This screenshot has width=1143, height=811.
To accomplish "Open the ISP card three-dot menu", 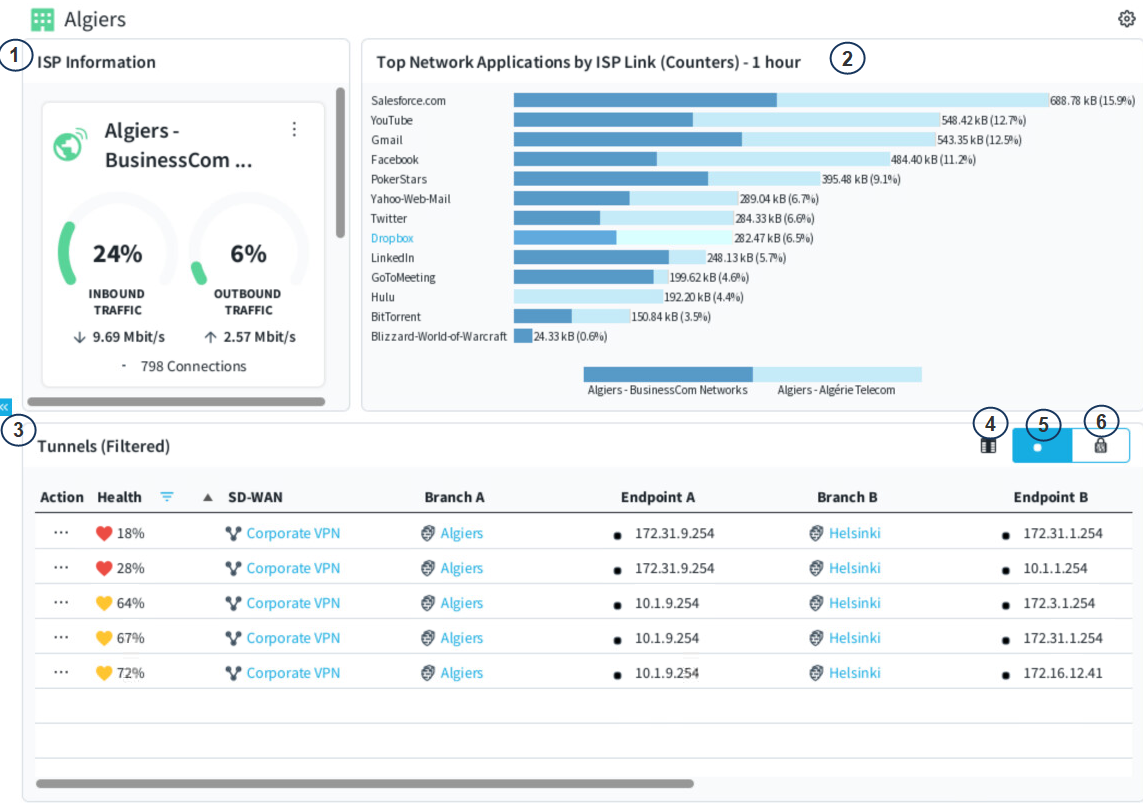I will [294, 129].
